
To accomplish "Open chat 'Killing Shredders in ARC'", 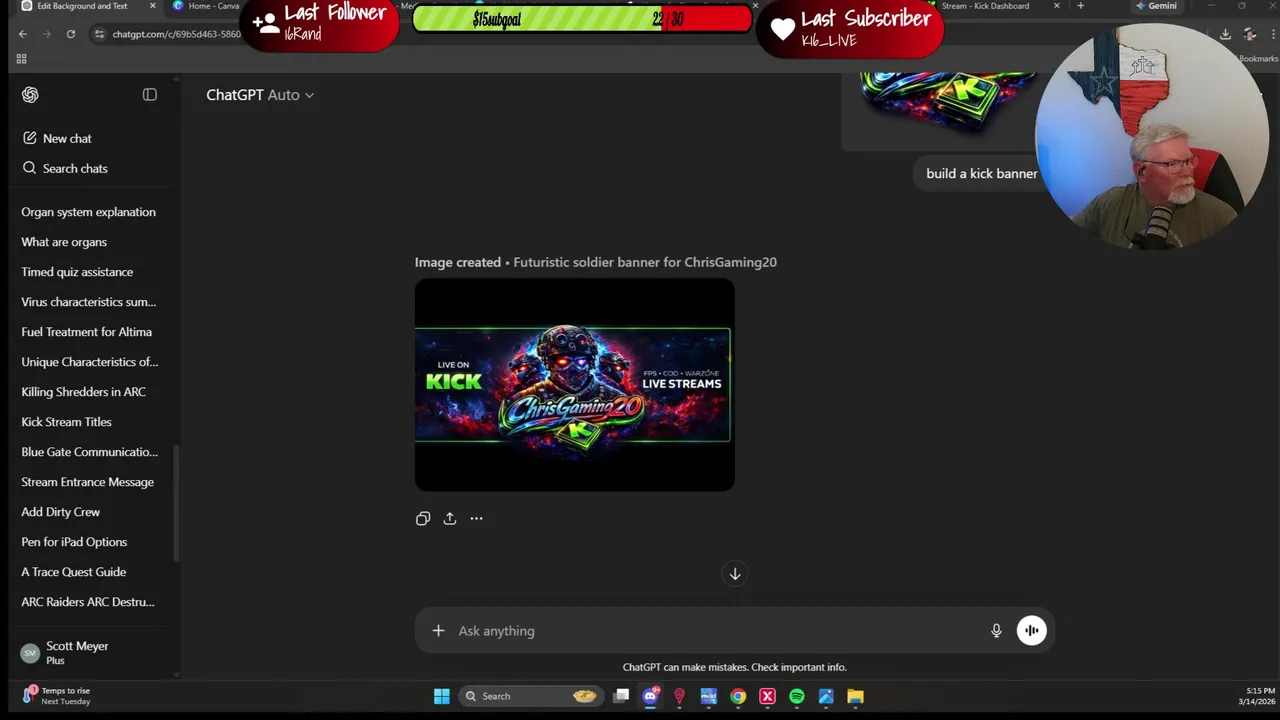I will pyautogui.click(x=83, y=392).
